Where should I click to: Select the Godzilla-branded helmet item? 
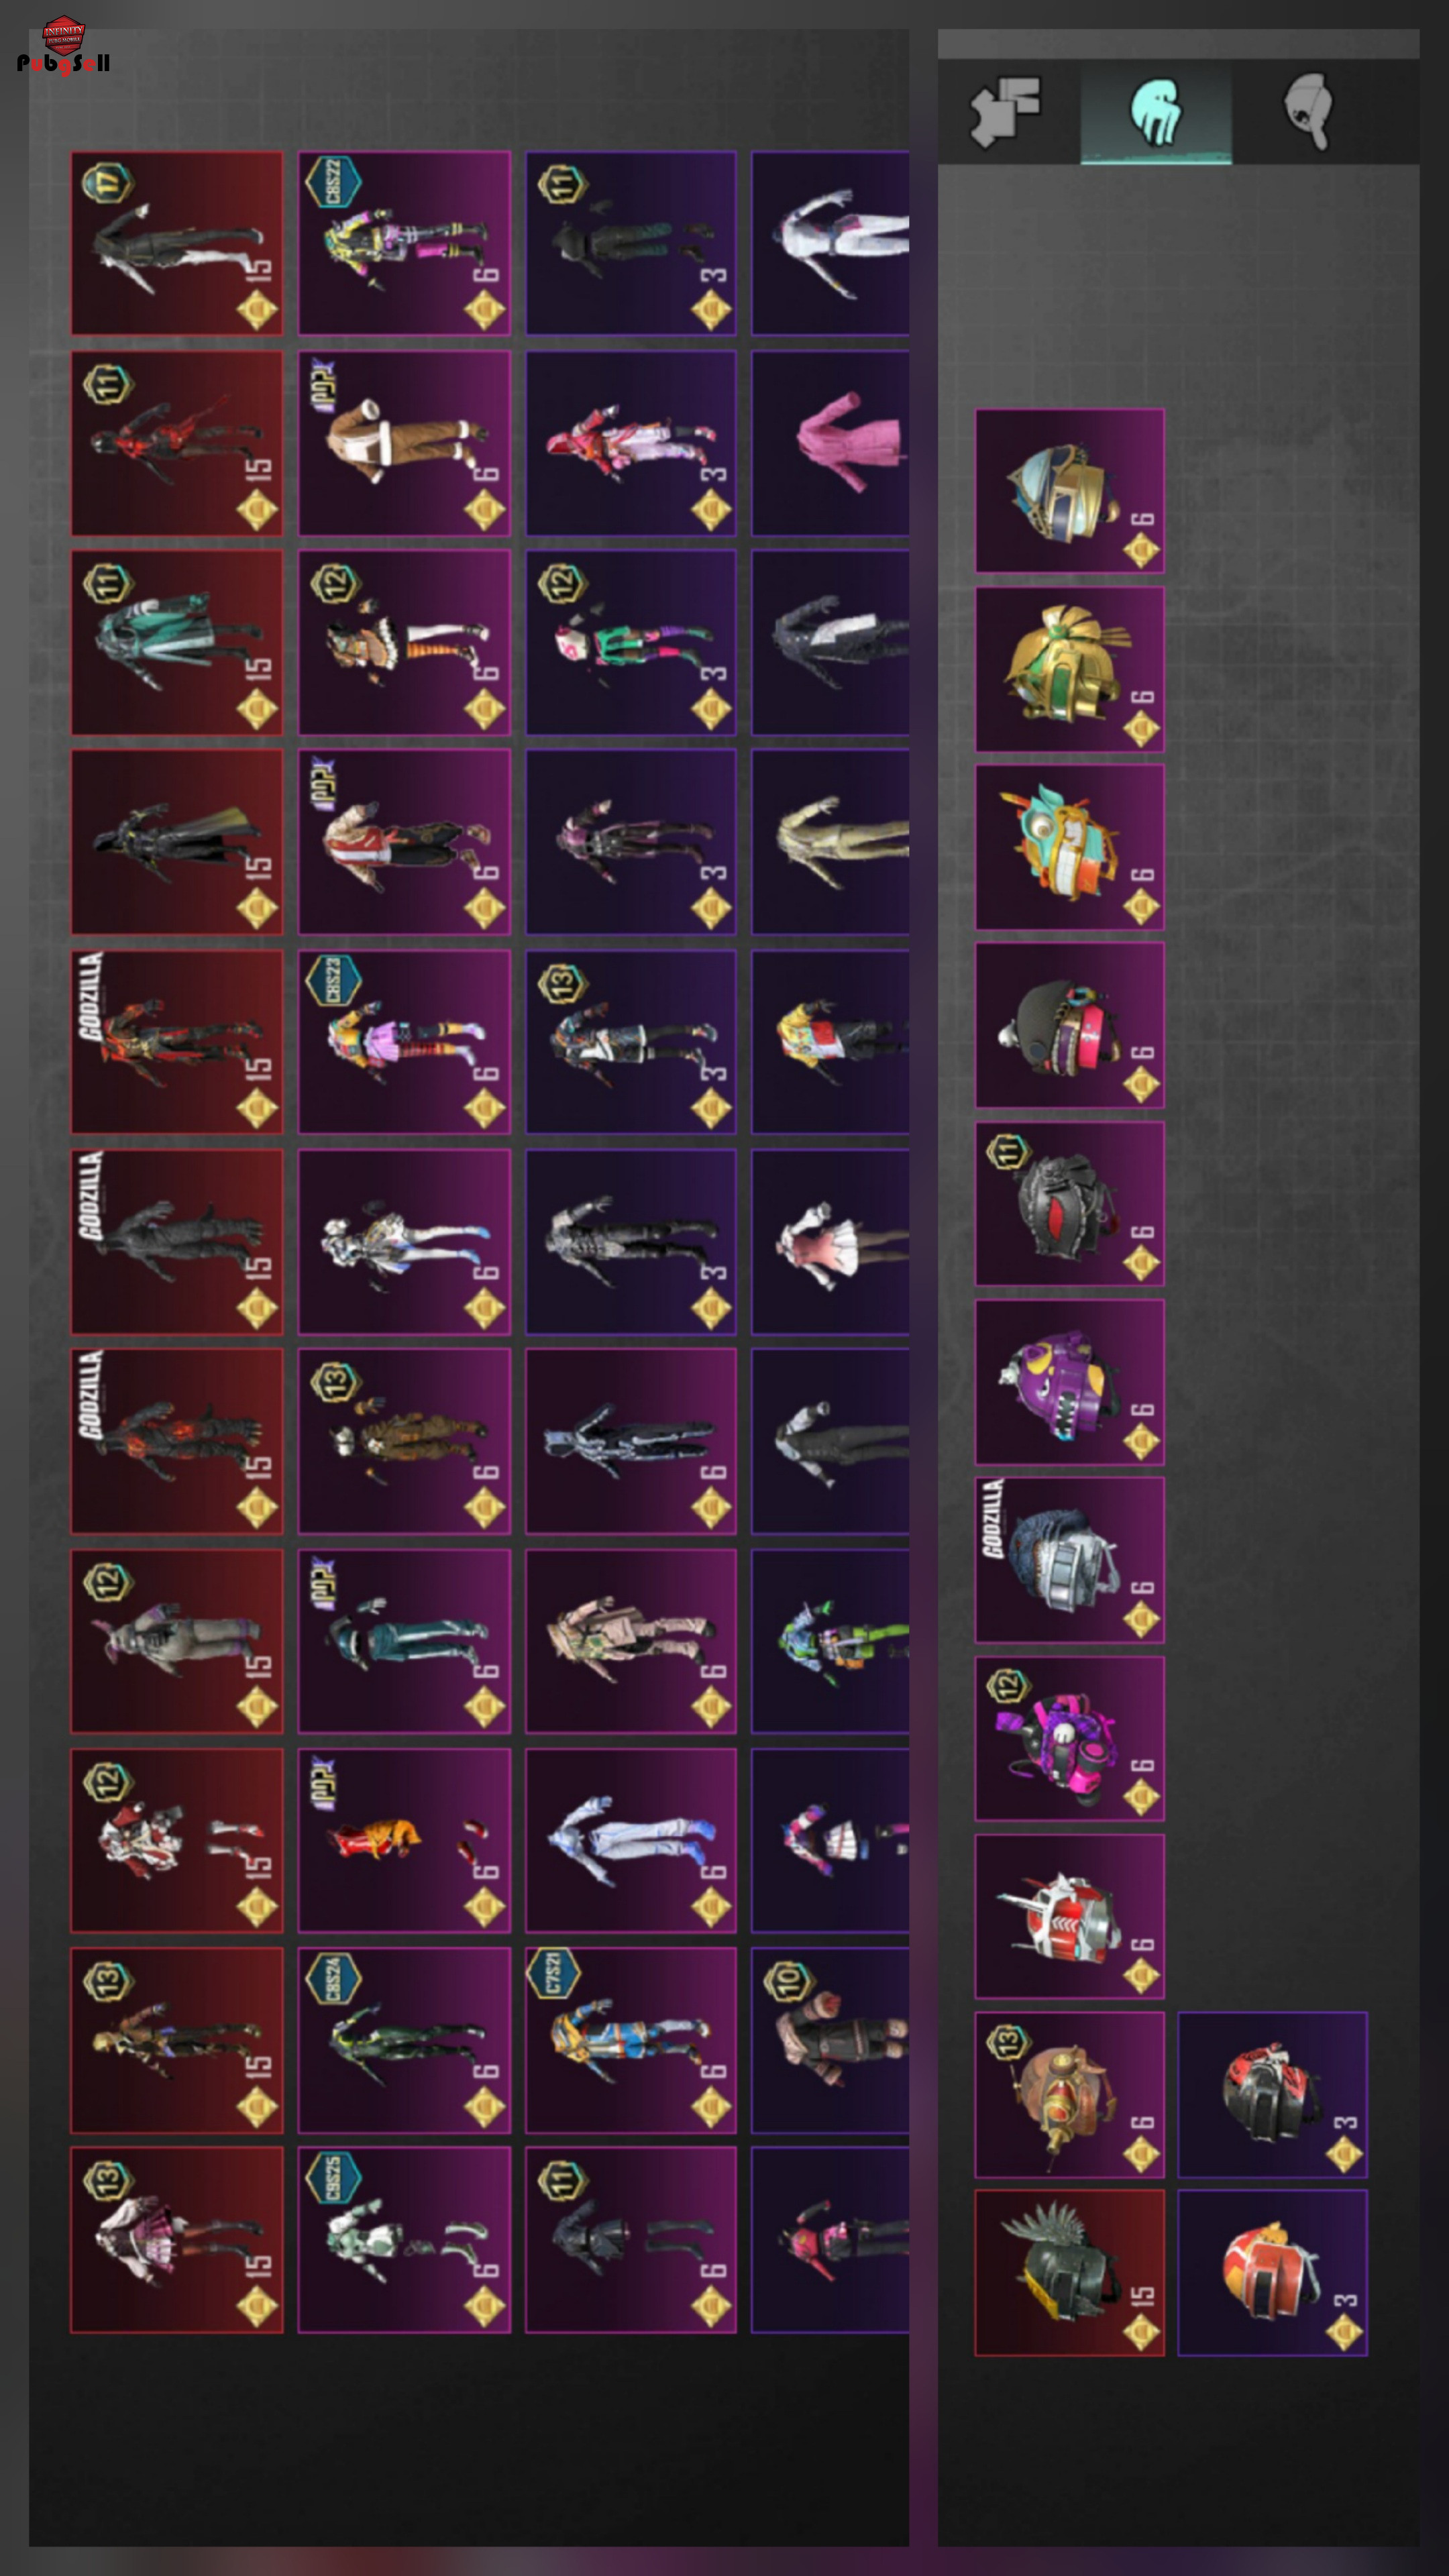coord(1070,1560)
